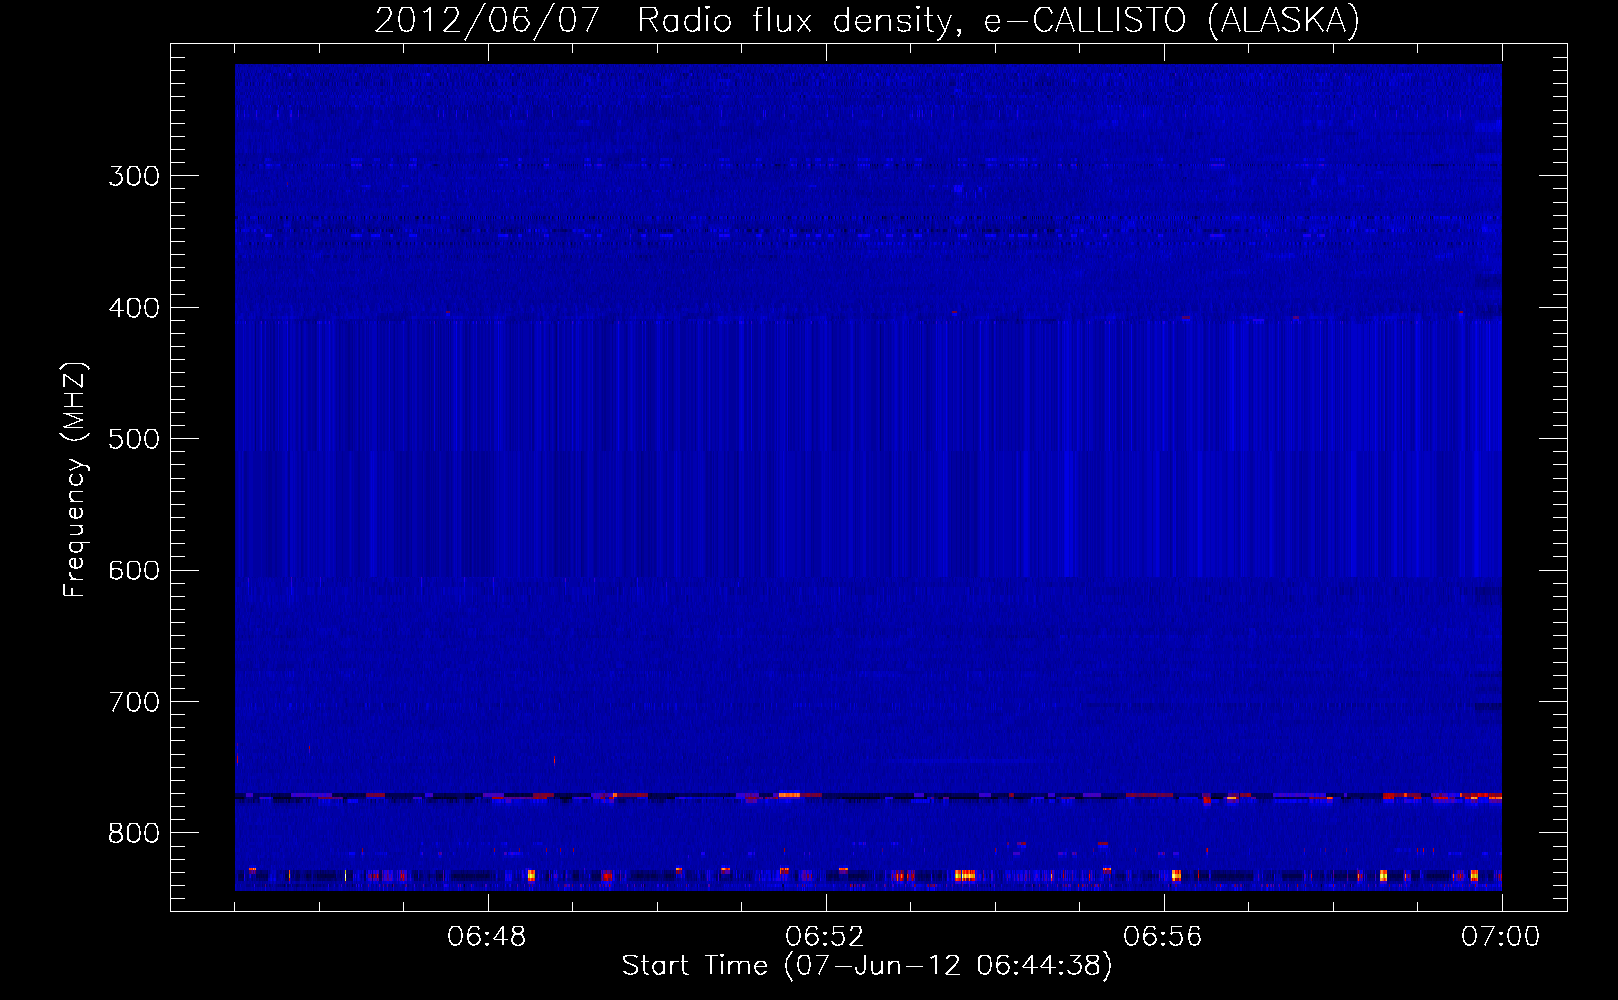Screen dimensions: 1618x1000
Task: Click the 07:00 time tick label
Action: [x=1501, y=937]
